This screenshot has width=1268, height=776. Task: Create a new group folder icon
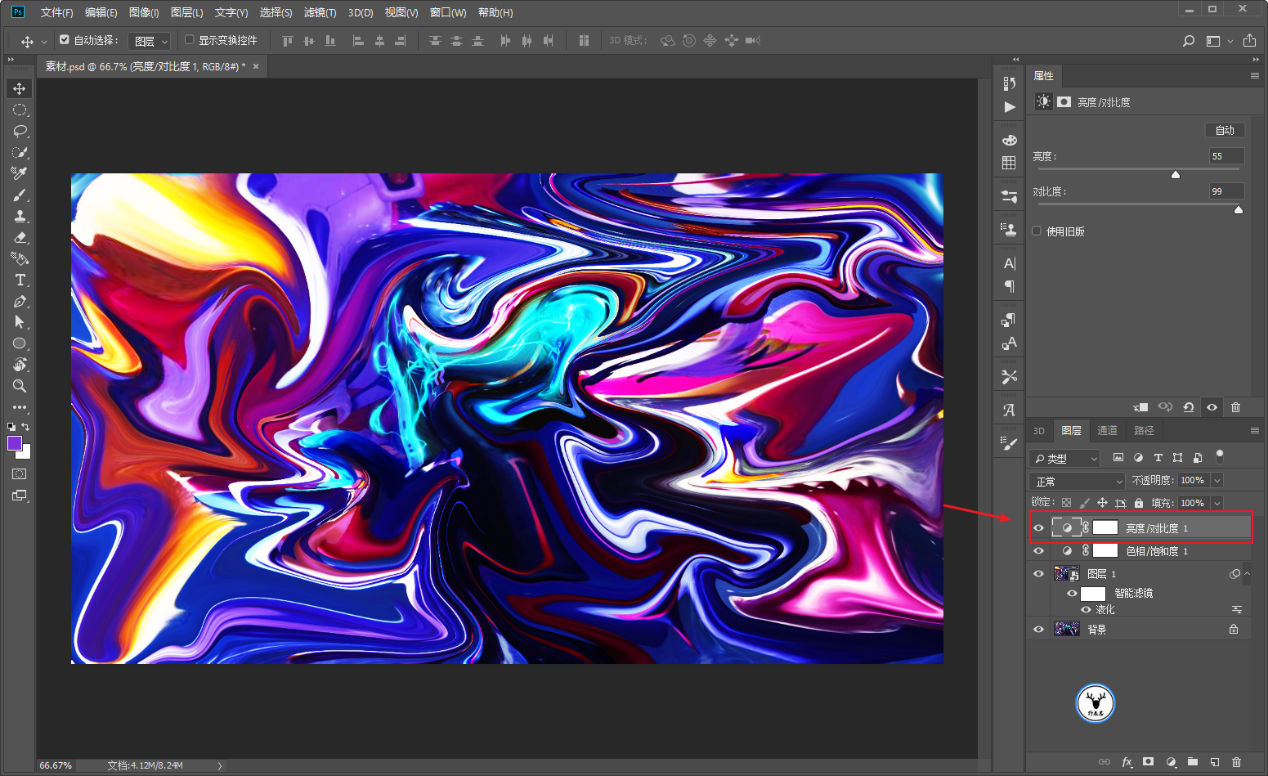click(x=1192, y=762)
